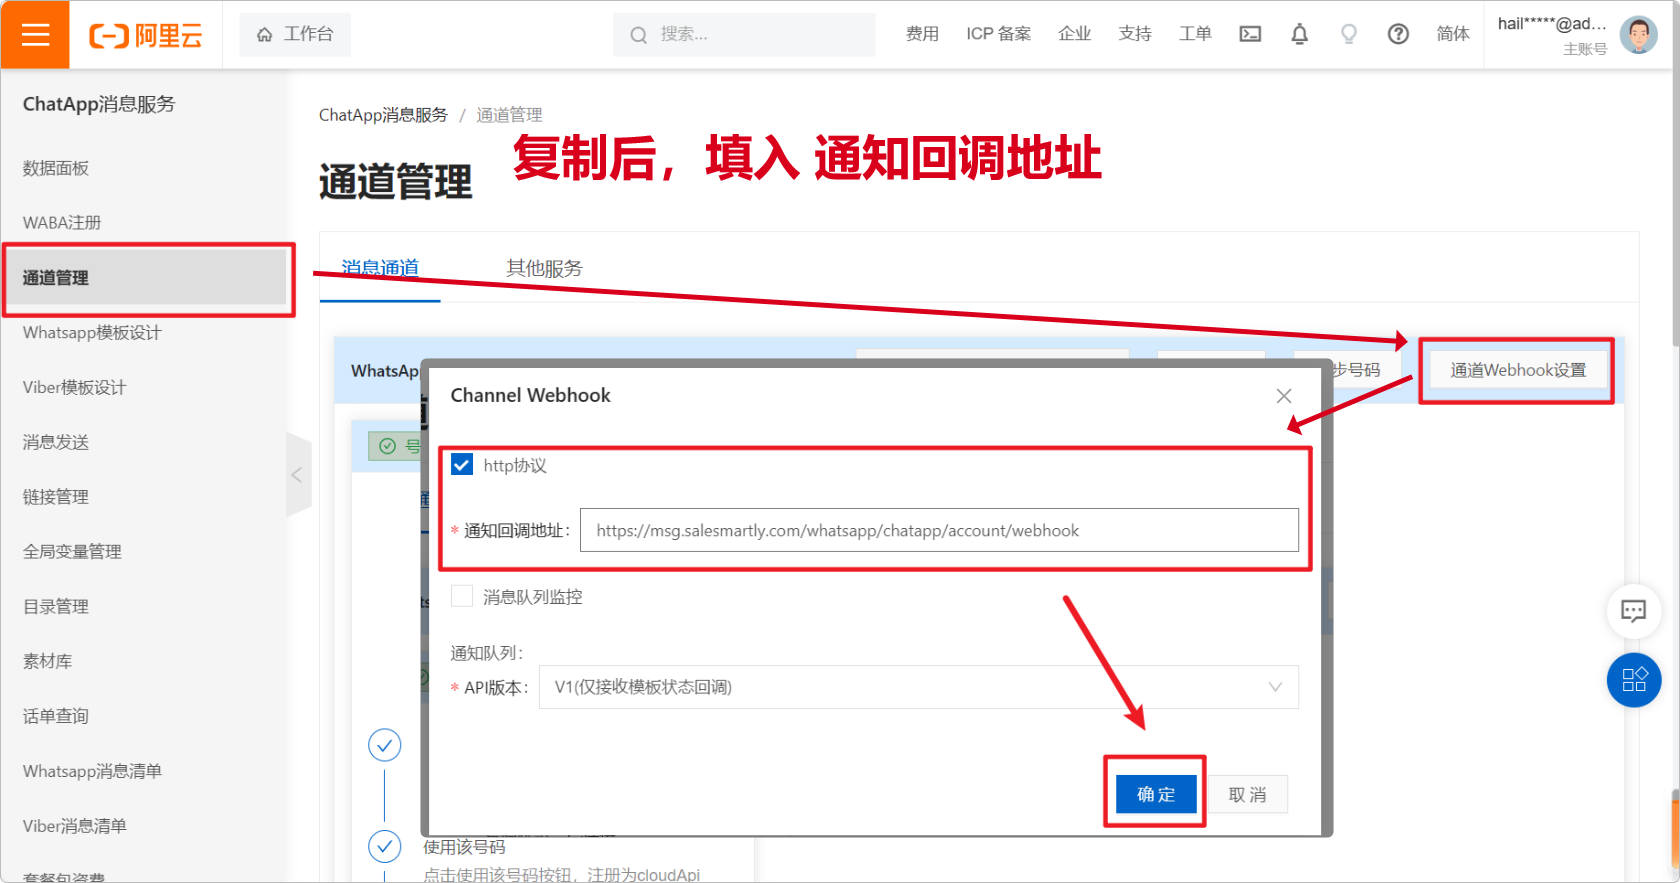Uncheck the http协议 checkbox
The image size is (1680, 883).
462,465
